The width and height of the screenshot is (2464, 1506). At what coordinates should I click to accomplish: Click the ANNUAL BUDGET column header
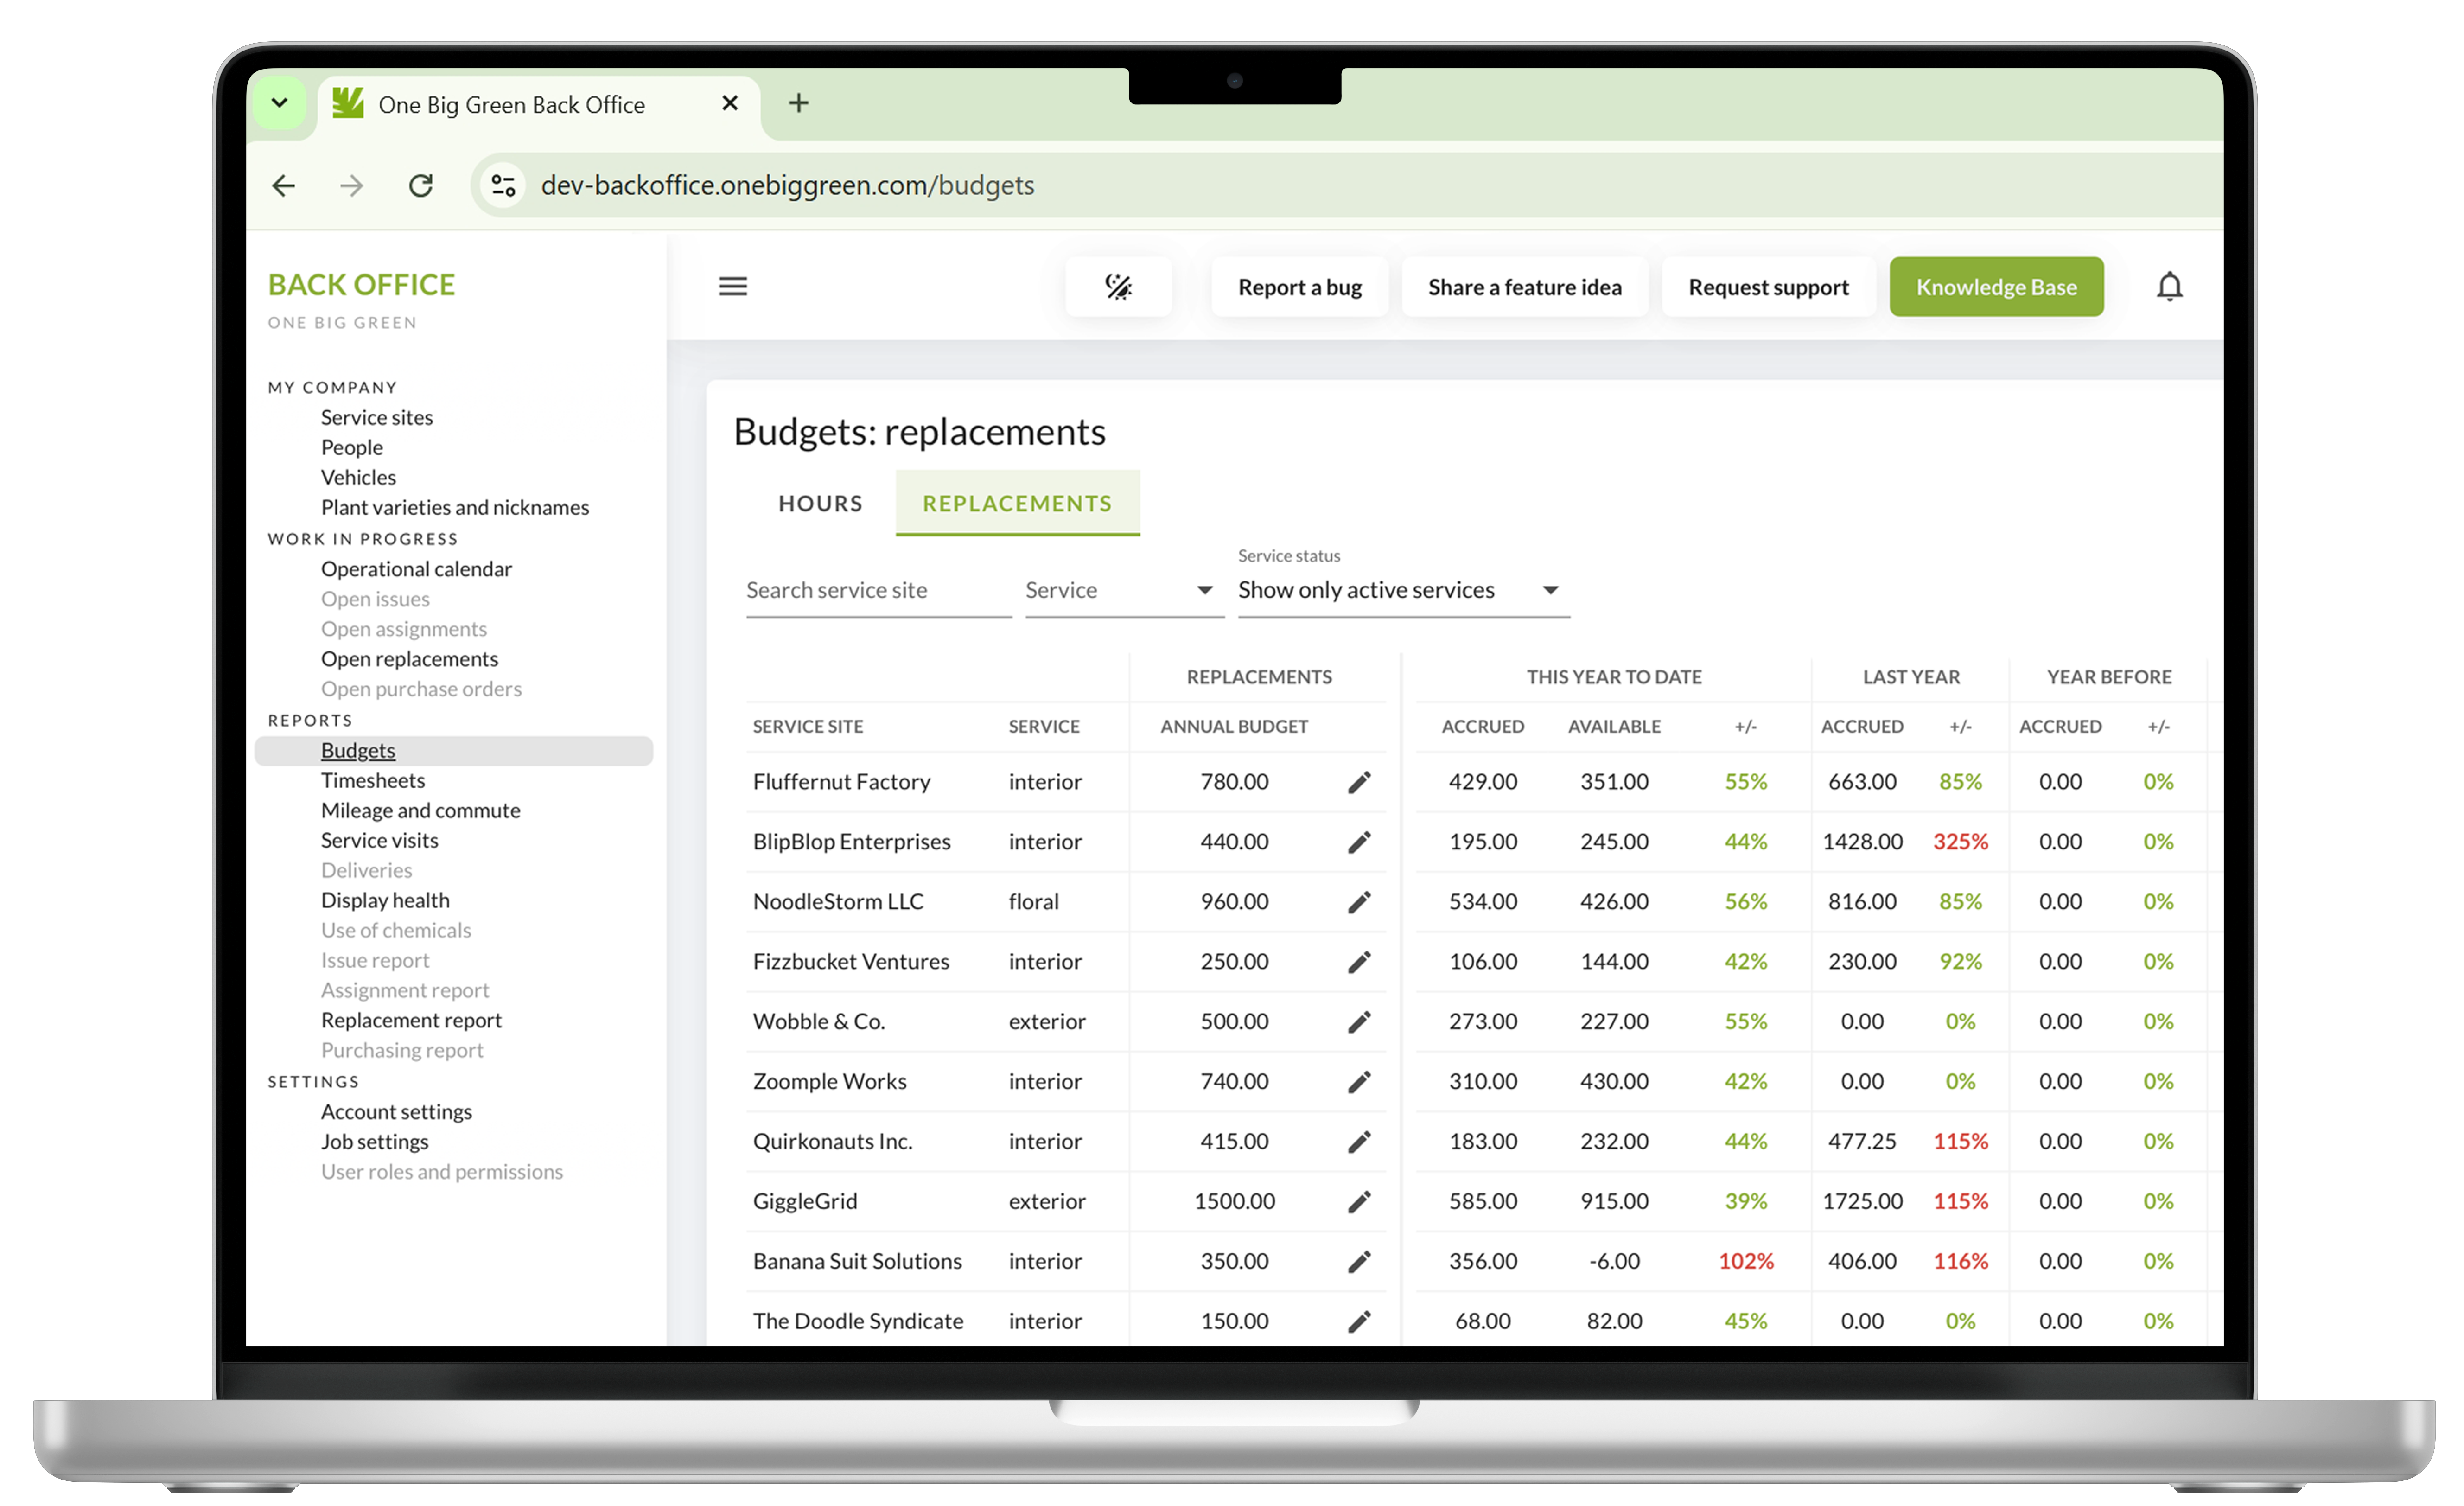pyautogui.click(x=1234, y=727)
